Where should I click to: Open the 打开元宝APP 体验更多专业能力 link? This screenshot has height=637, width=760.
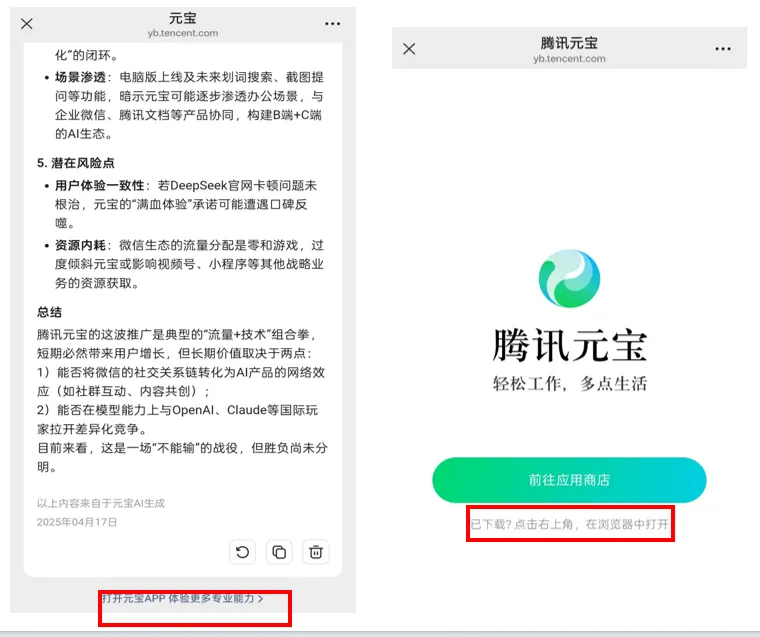(x=182, y=598)
